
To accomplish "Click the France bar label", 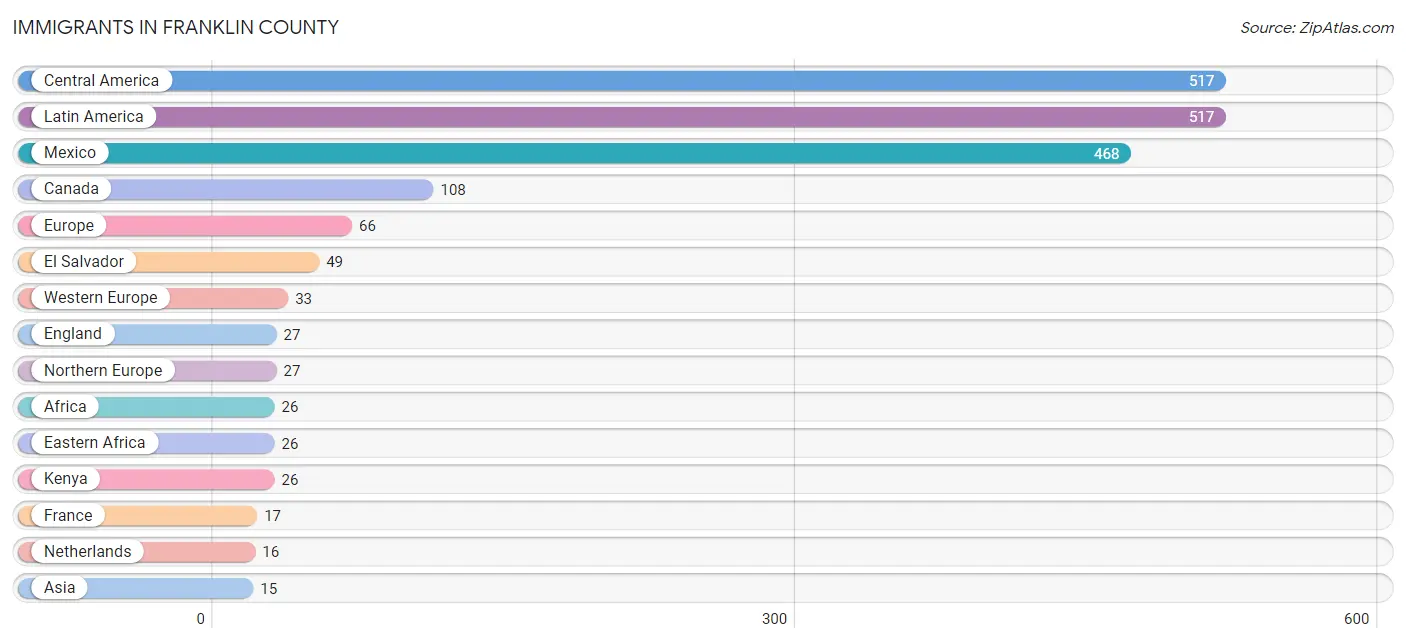I will 68,516.
